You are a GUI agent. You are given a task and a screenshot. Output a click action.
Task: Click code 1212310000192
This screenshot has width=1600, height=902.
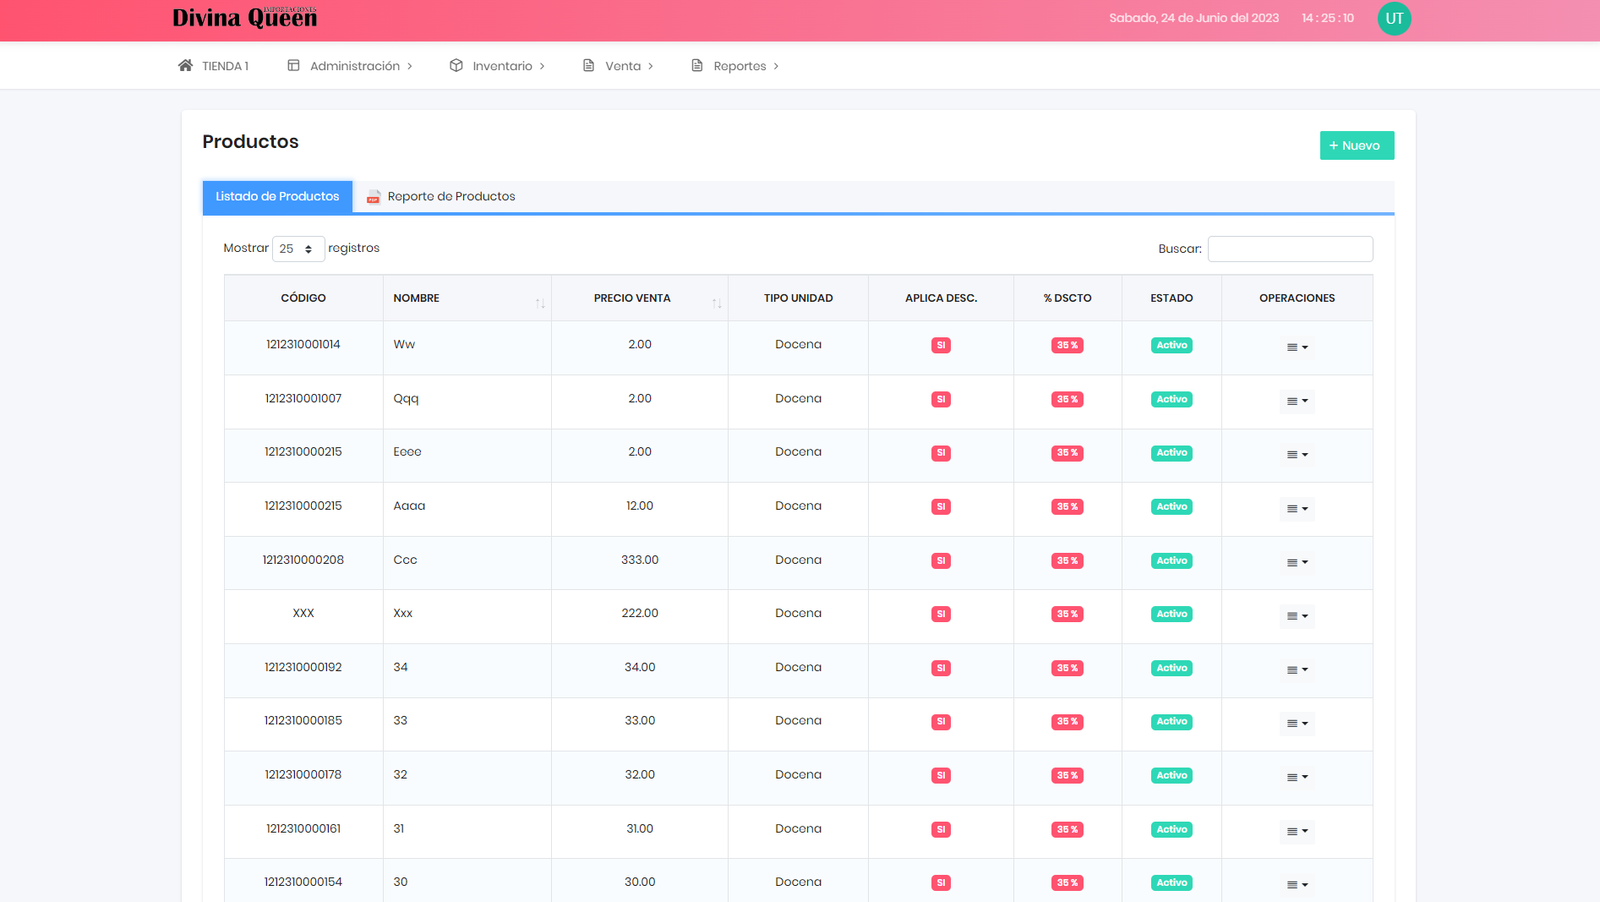coord(303,667)
